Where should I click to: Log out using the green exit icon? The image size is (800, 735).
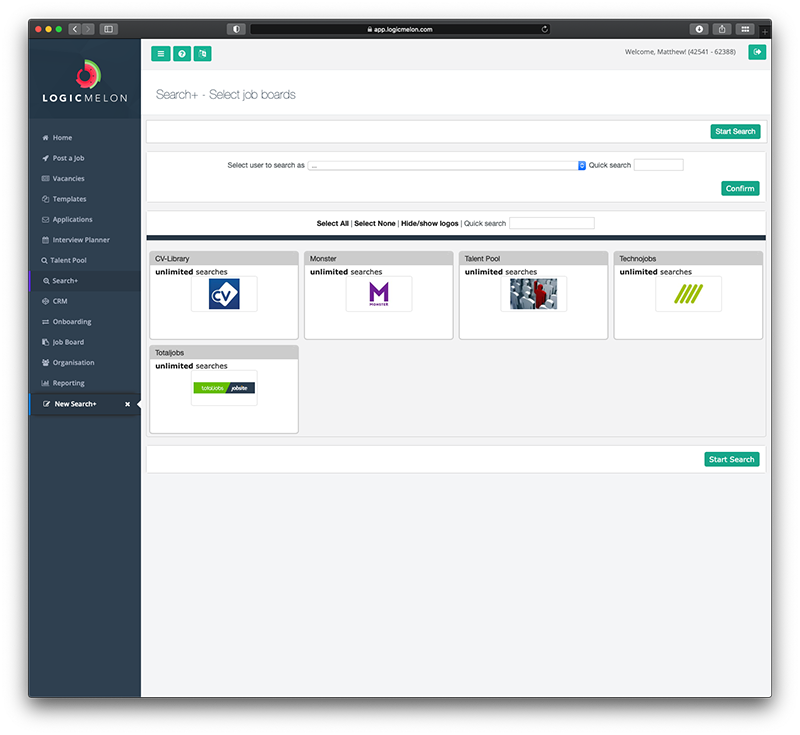(757, 52)
